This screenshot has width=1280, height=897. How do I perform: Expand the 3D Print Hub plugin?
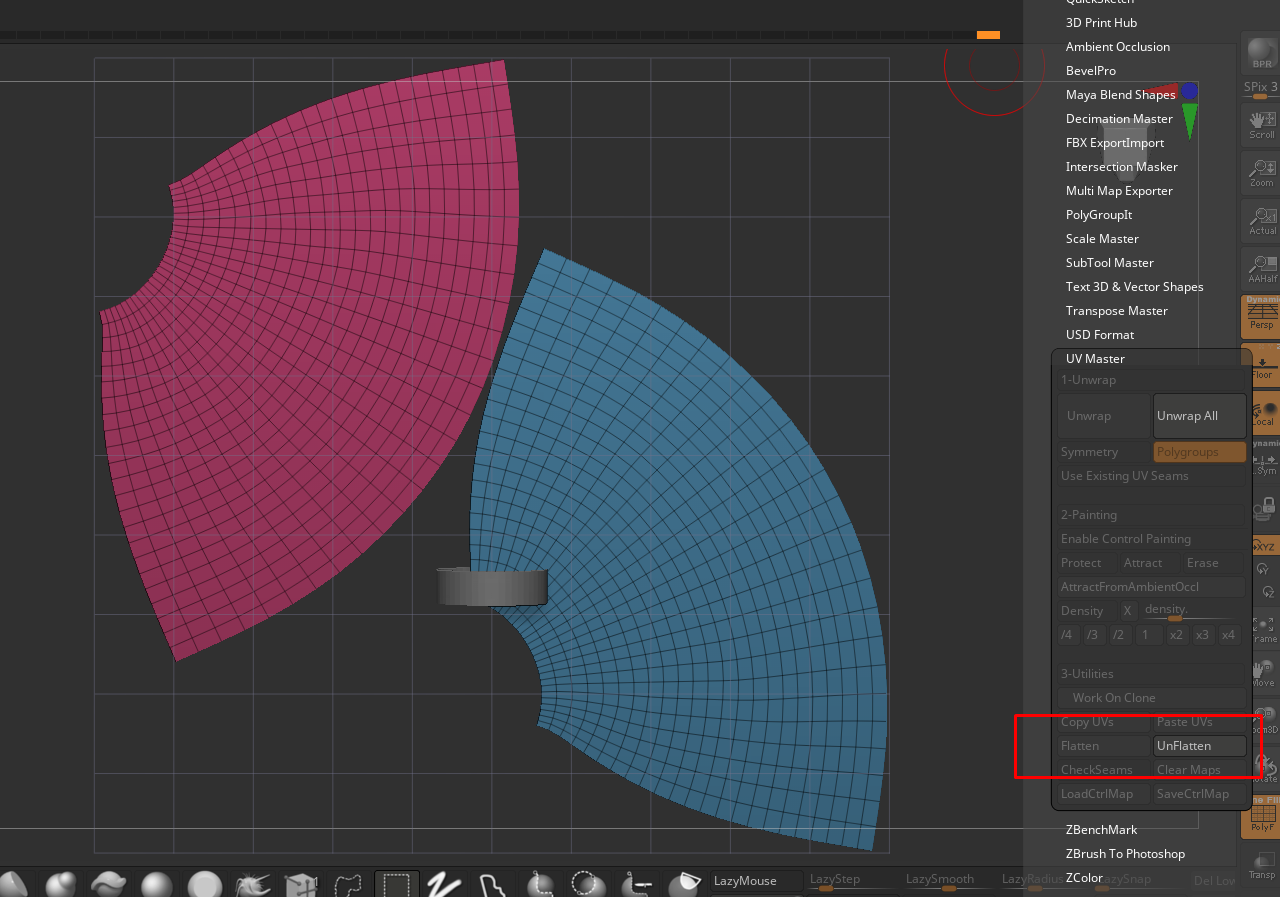point(1101,23)
